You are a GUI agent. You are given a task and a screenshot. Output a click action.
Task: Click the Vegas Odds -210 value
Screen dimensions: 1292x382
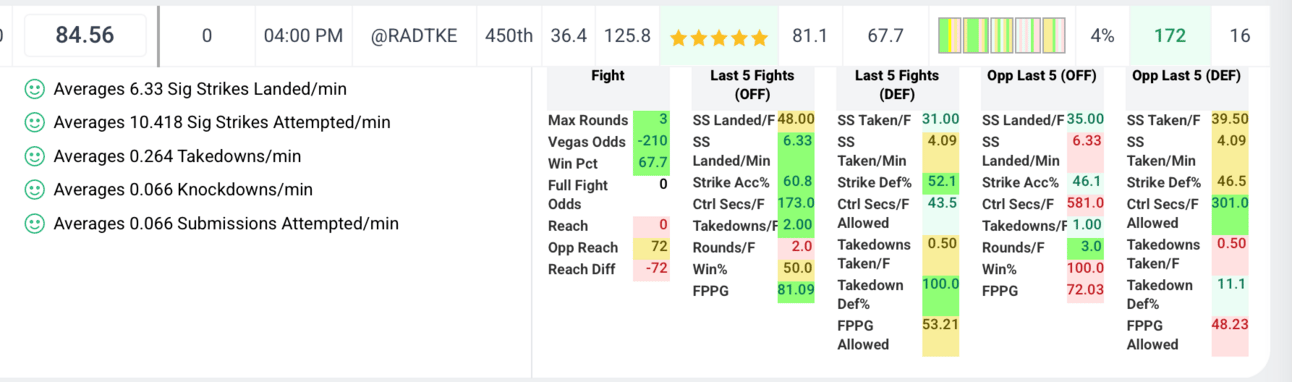[651, 141]
